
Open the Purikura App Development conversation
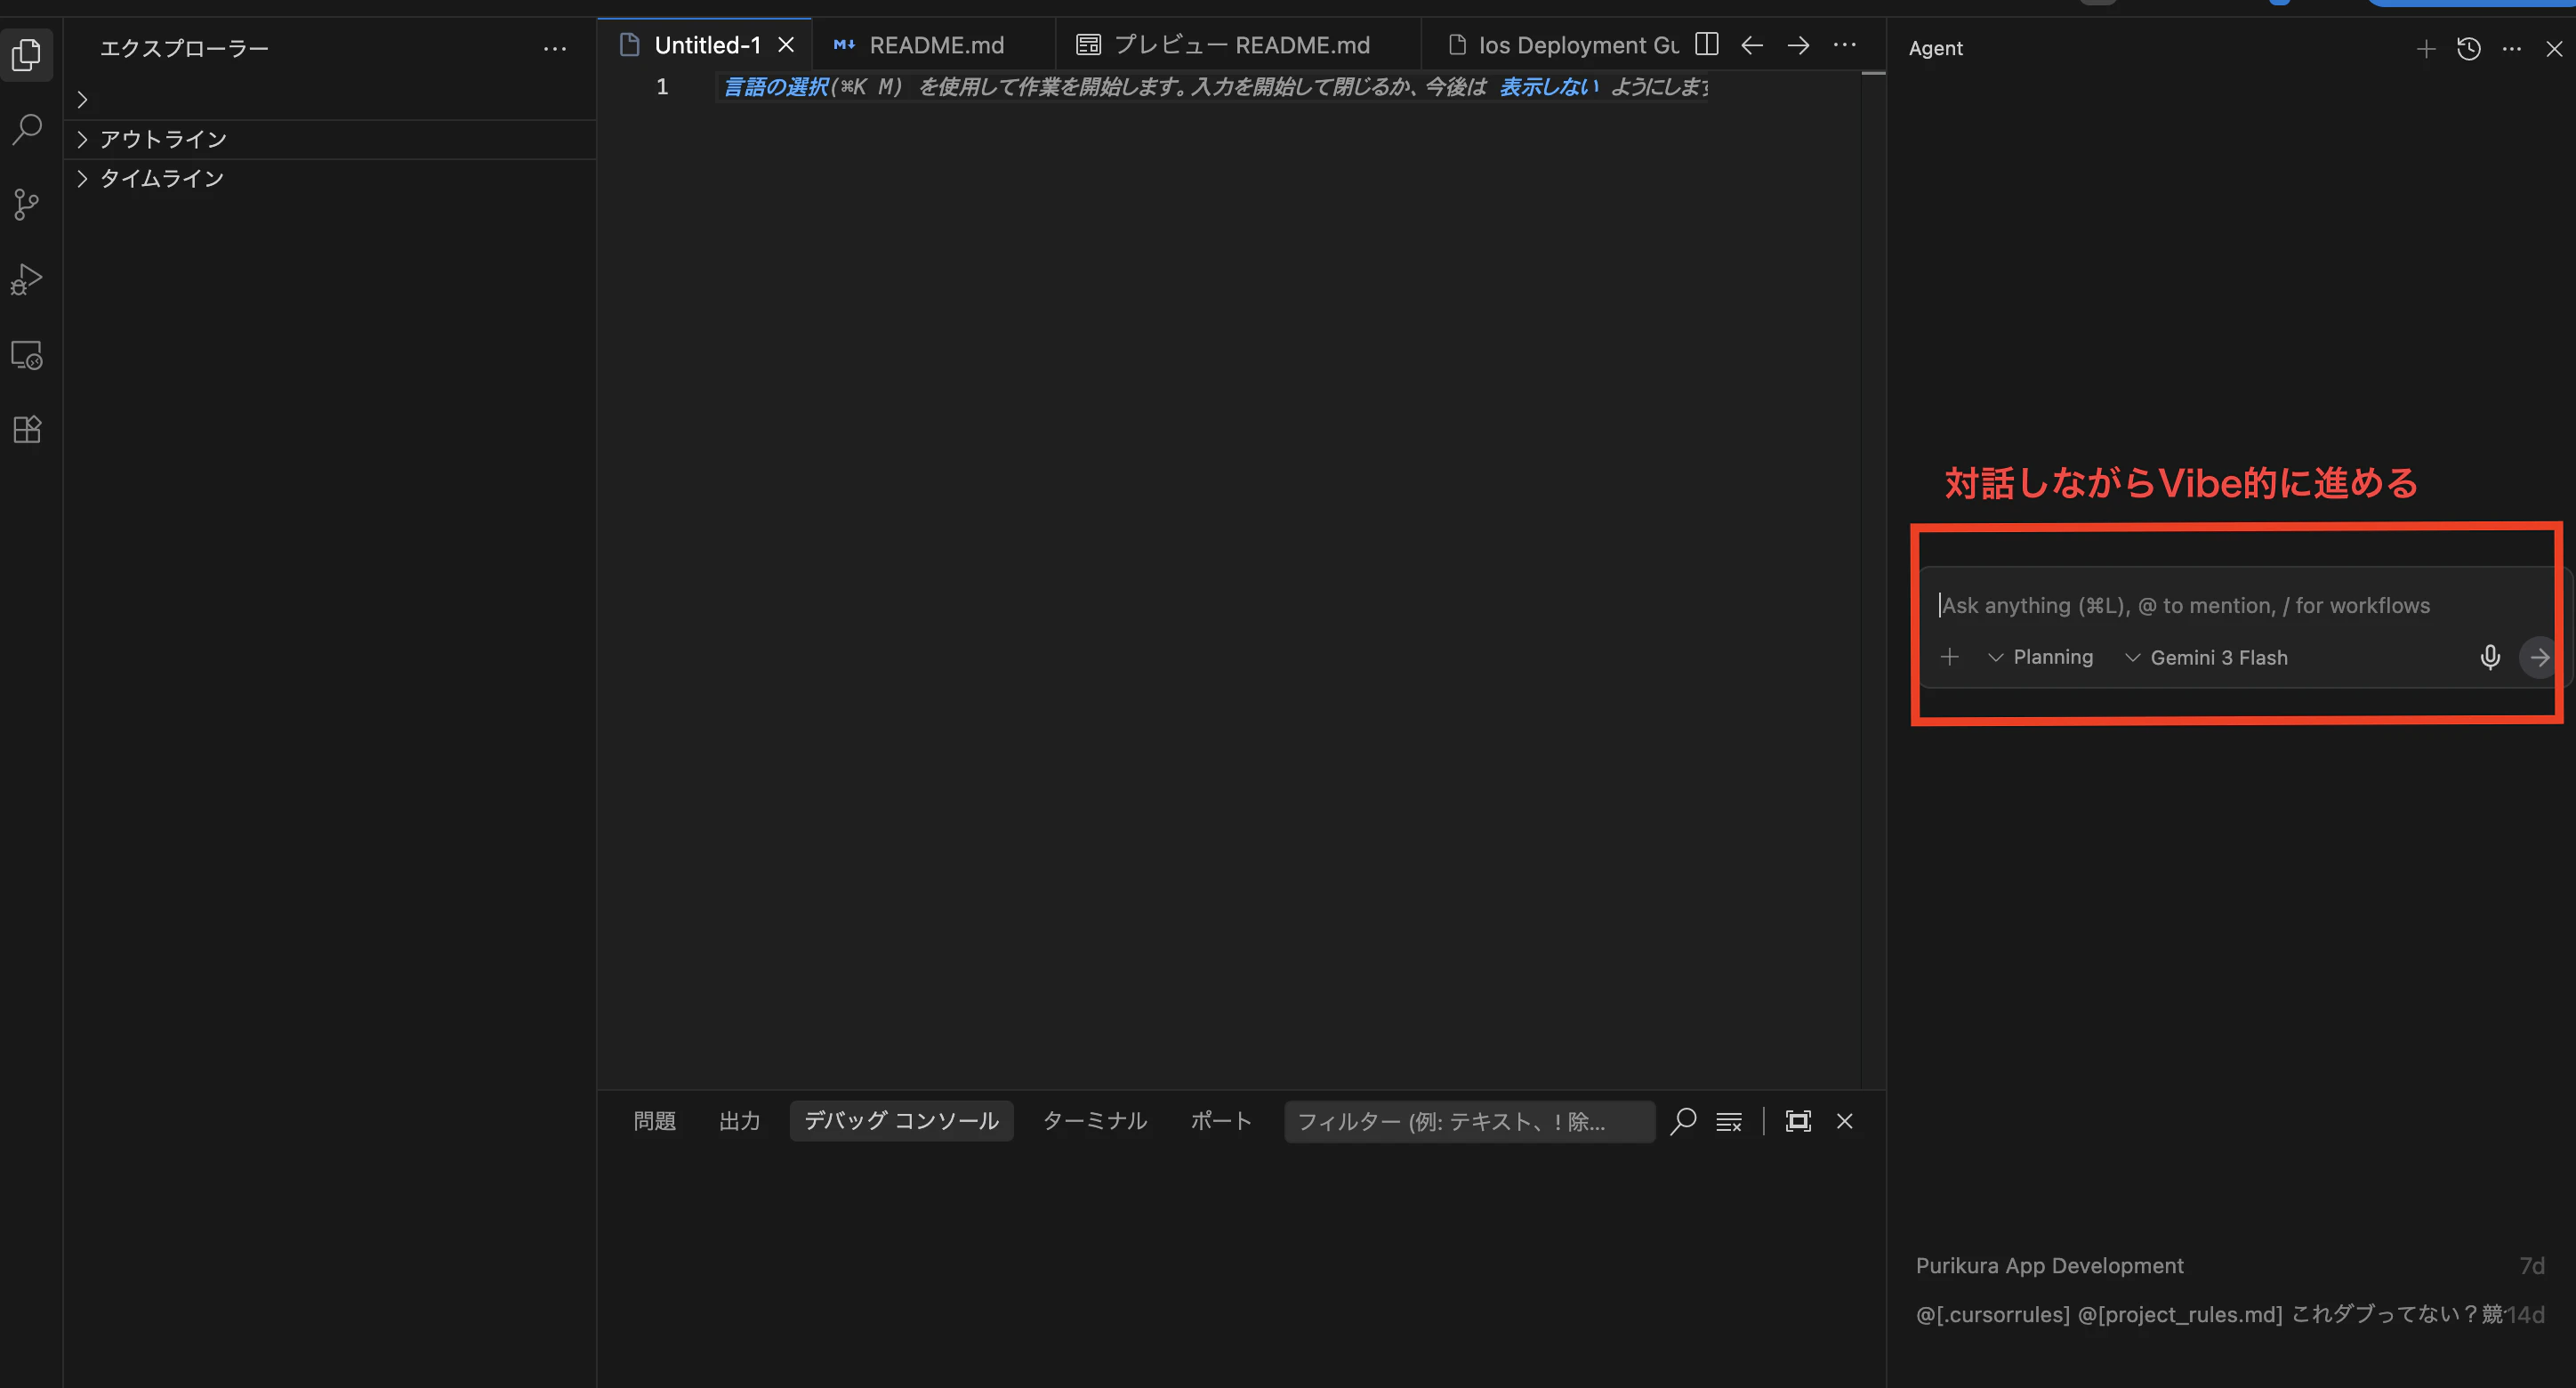[2230, 1265]
